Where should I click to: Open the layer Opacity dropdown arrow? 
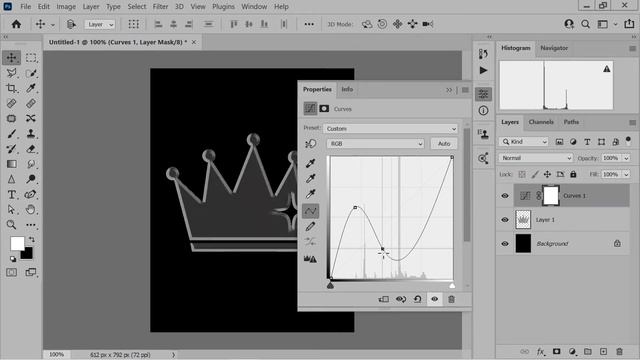[x=626, y=158]
